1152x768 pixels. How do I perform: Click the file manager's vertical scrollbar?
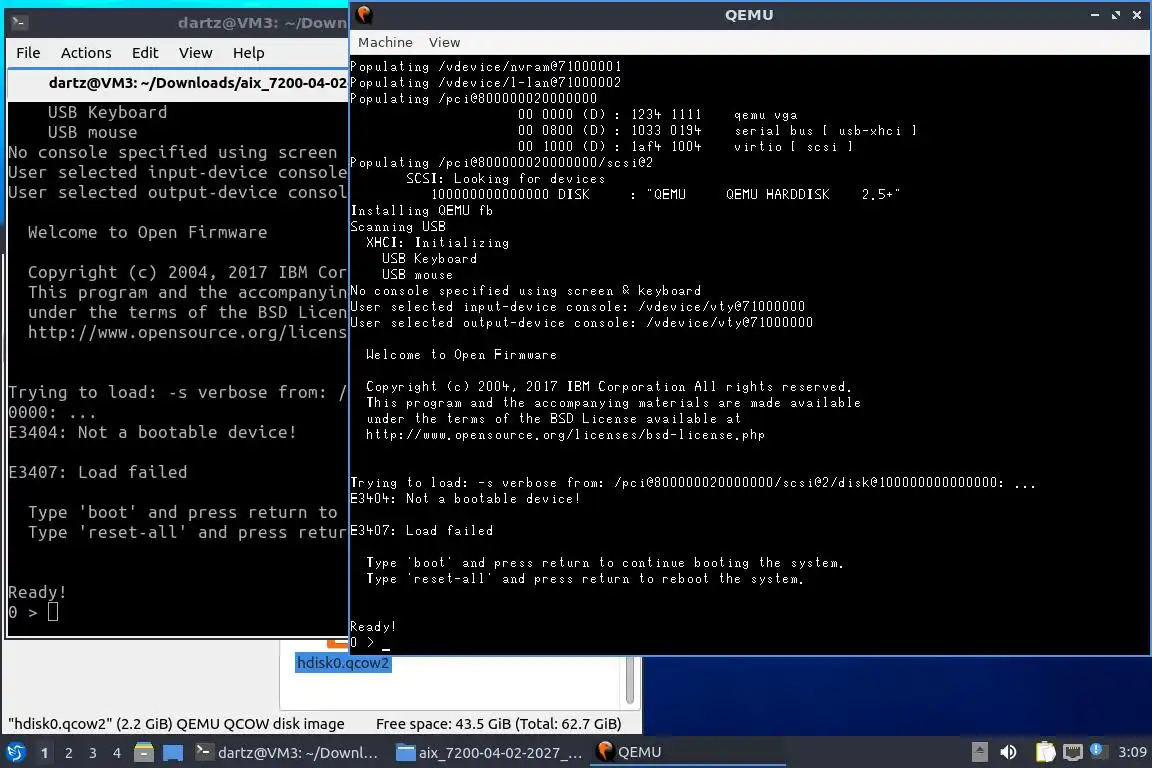pyautogui.click(x=630, y=681)
